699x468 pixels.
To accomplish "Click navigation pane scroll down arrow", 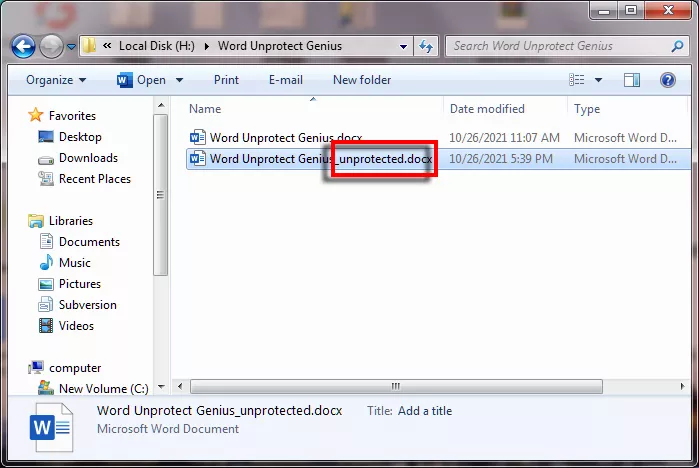I will [161, 387].
